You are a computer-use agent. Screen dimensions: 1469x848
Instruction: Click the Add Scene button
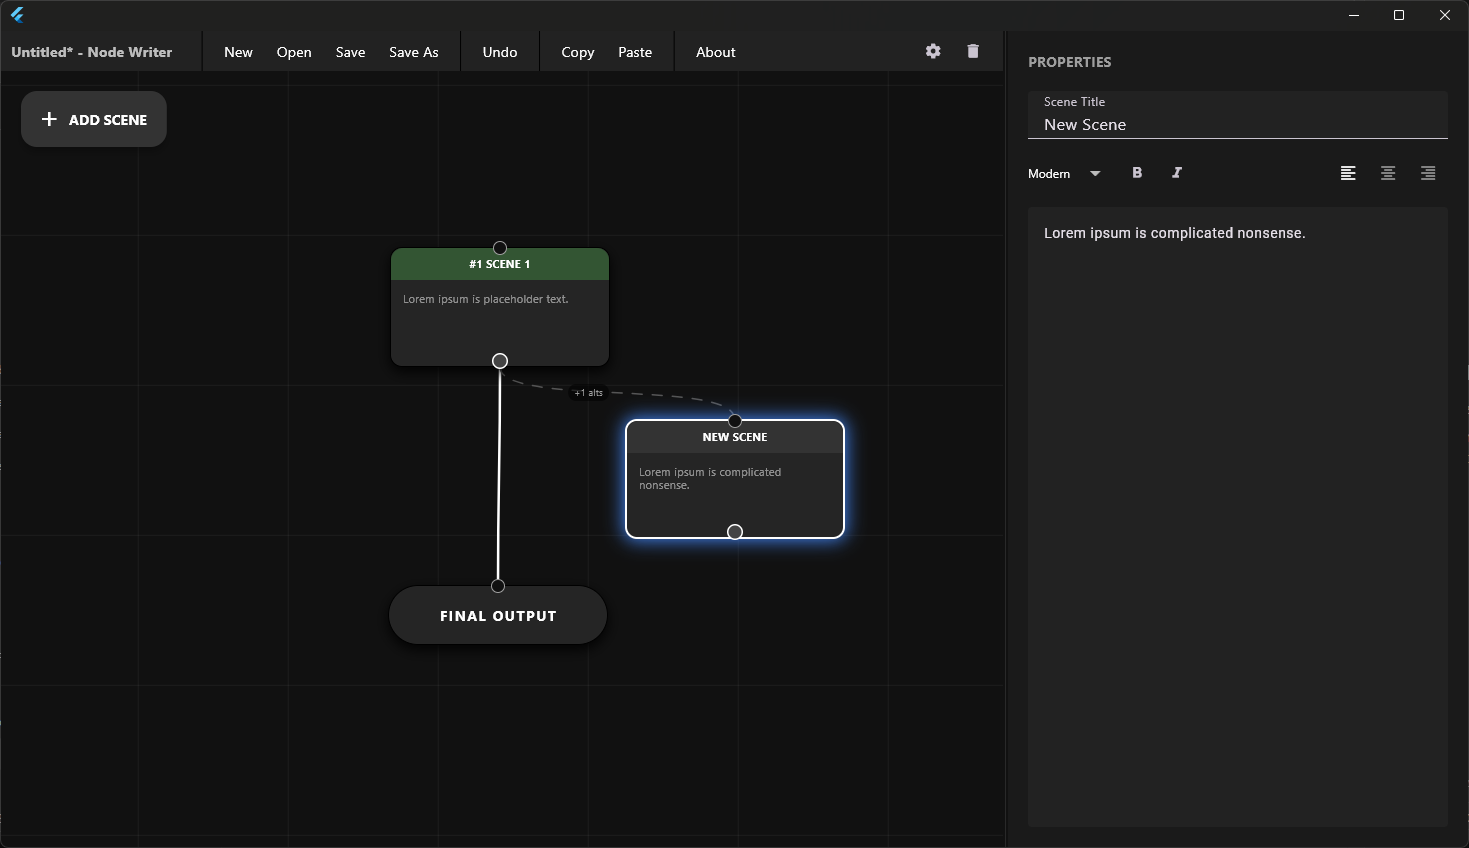(x=94, y=119)
